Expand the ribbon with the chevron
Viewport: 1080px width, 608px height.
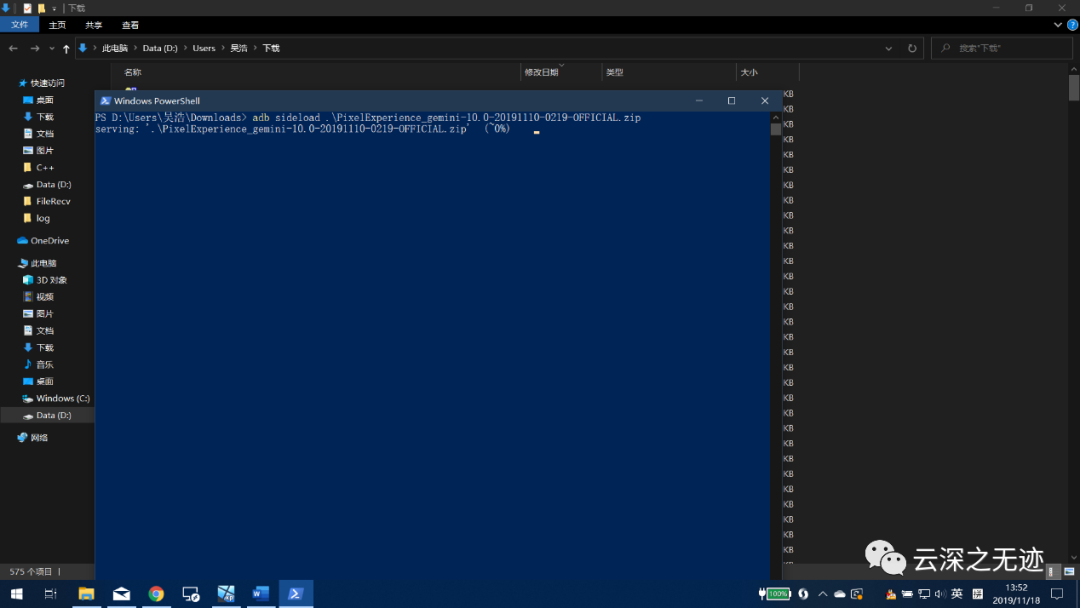click(1058, 25)
